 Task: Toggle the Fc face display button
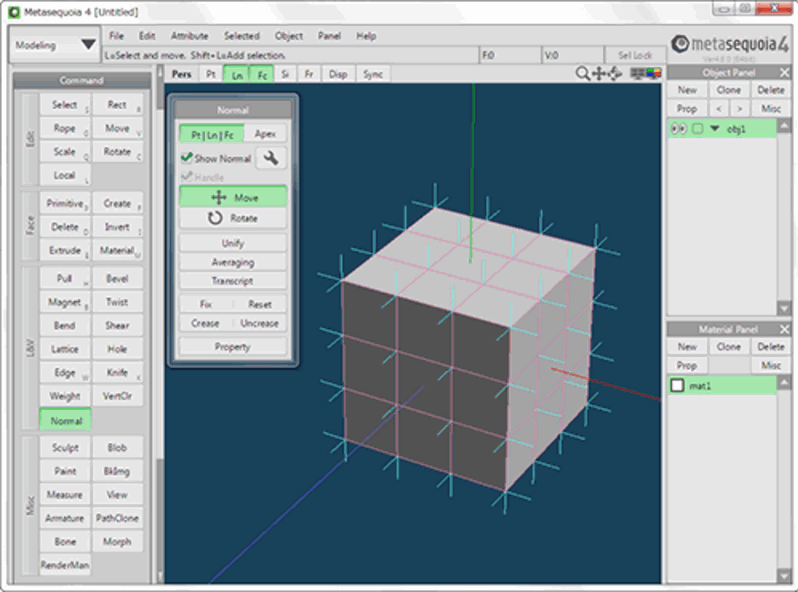(261, 74)
